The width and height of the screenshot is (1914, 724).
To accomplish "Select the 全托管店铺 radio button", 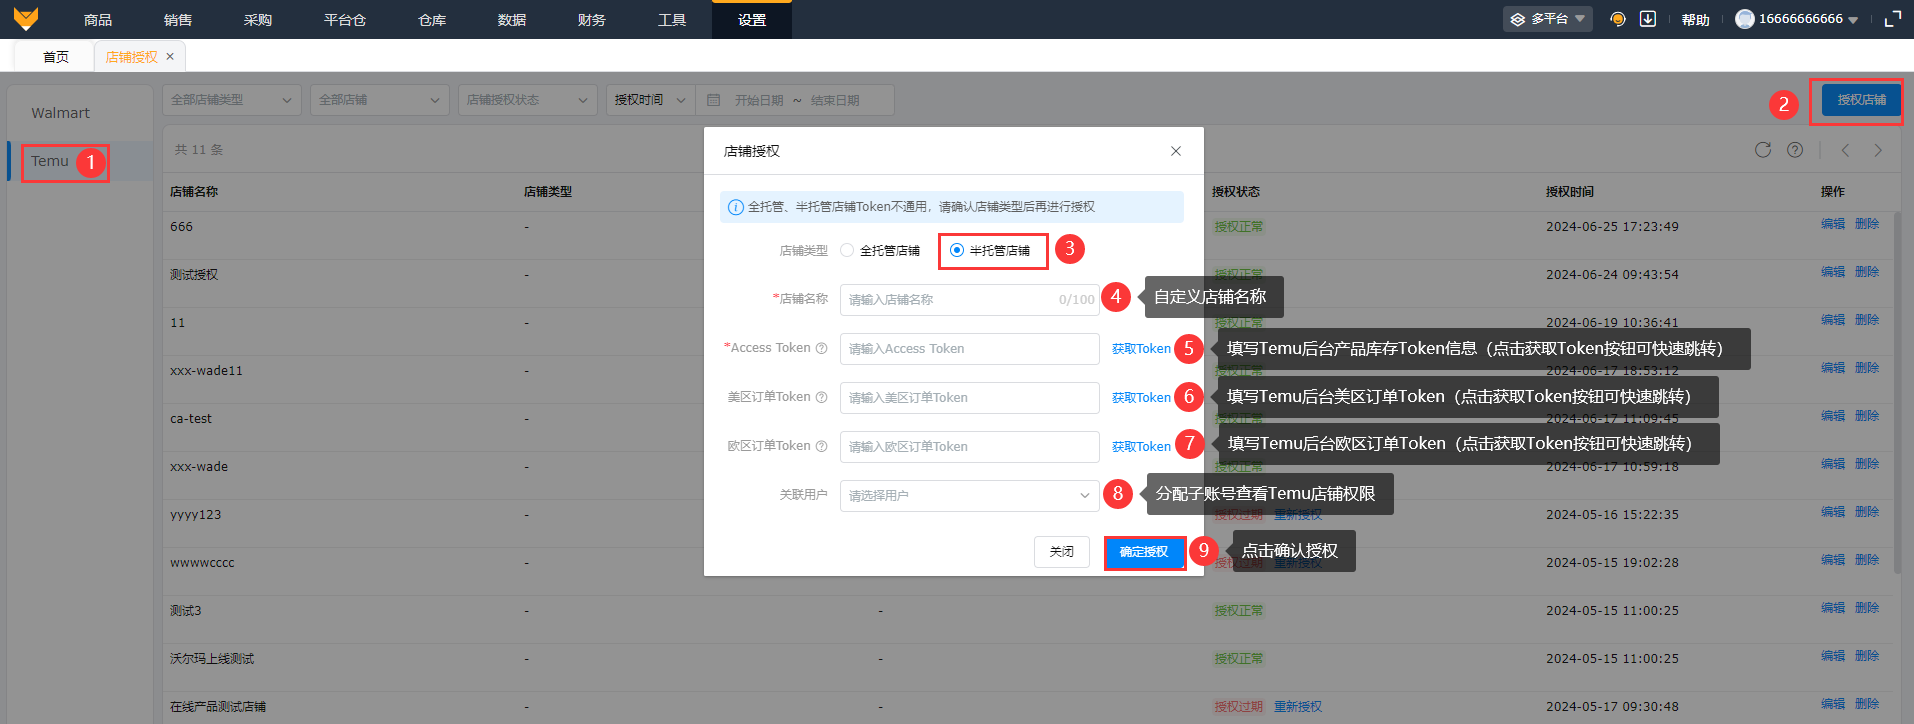I will click(847, 251).
